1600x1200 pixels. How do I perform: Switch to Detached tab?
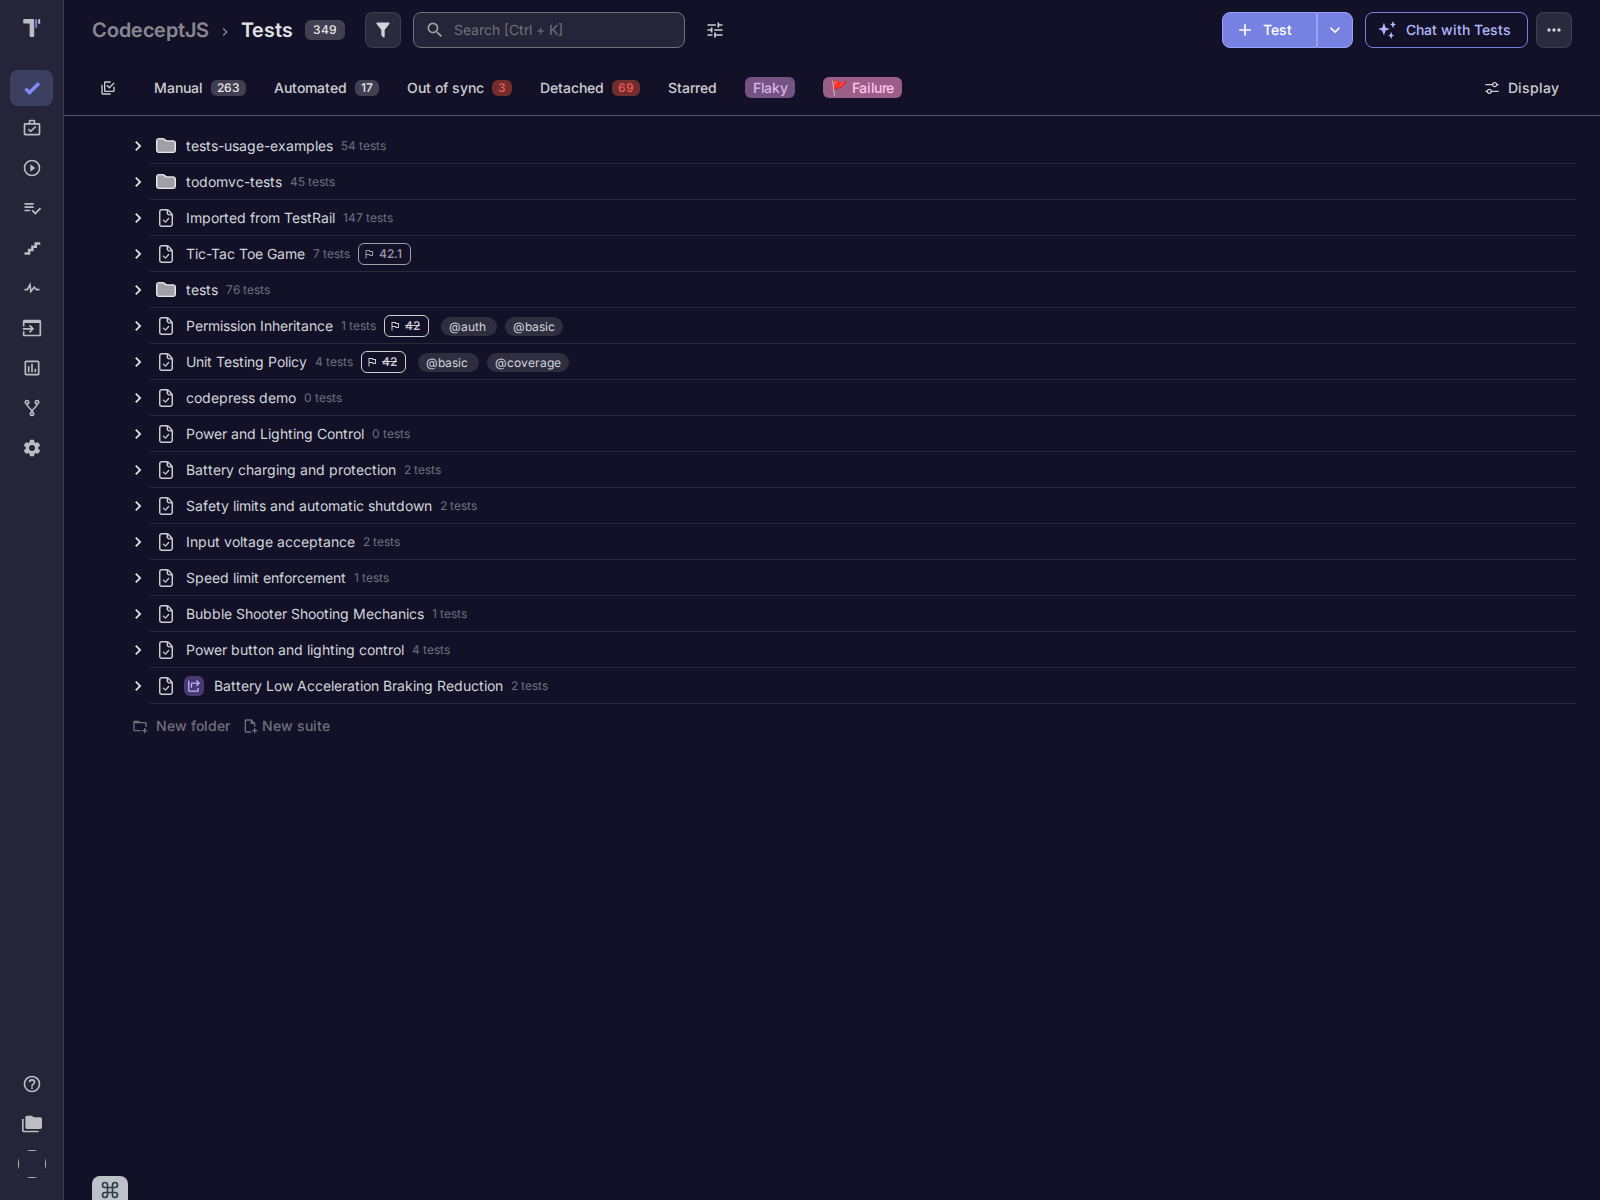[x=589, y=88]
